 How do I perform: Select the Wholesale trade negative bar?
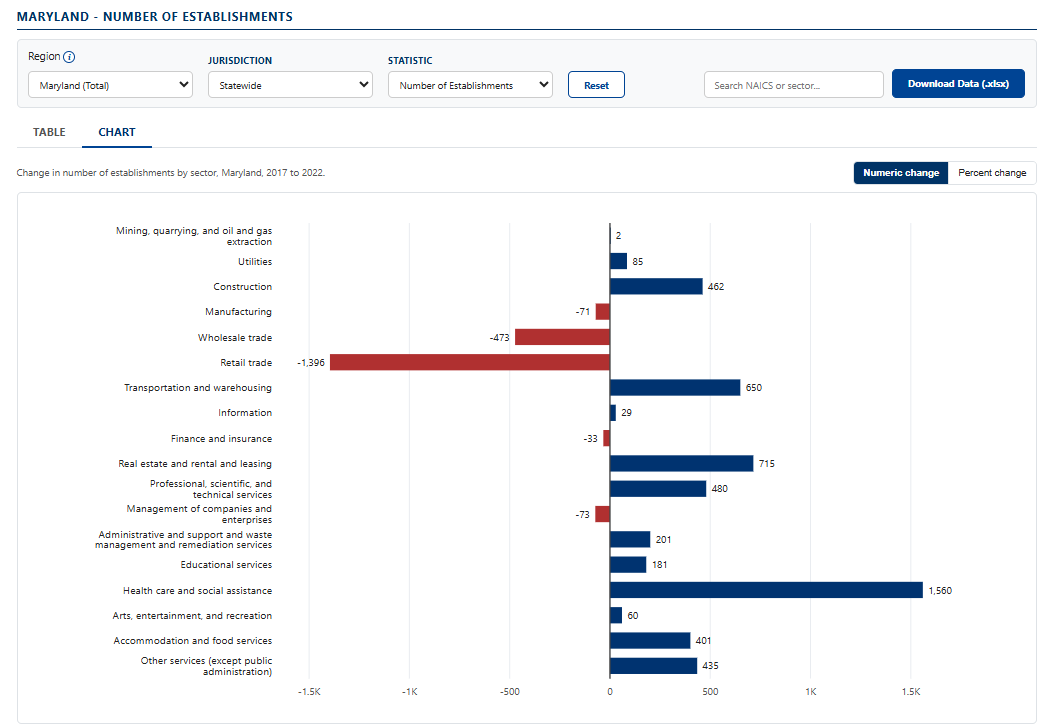[563, 337]
